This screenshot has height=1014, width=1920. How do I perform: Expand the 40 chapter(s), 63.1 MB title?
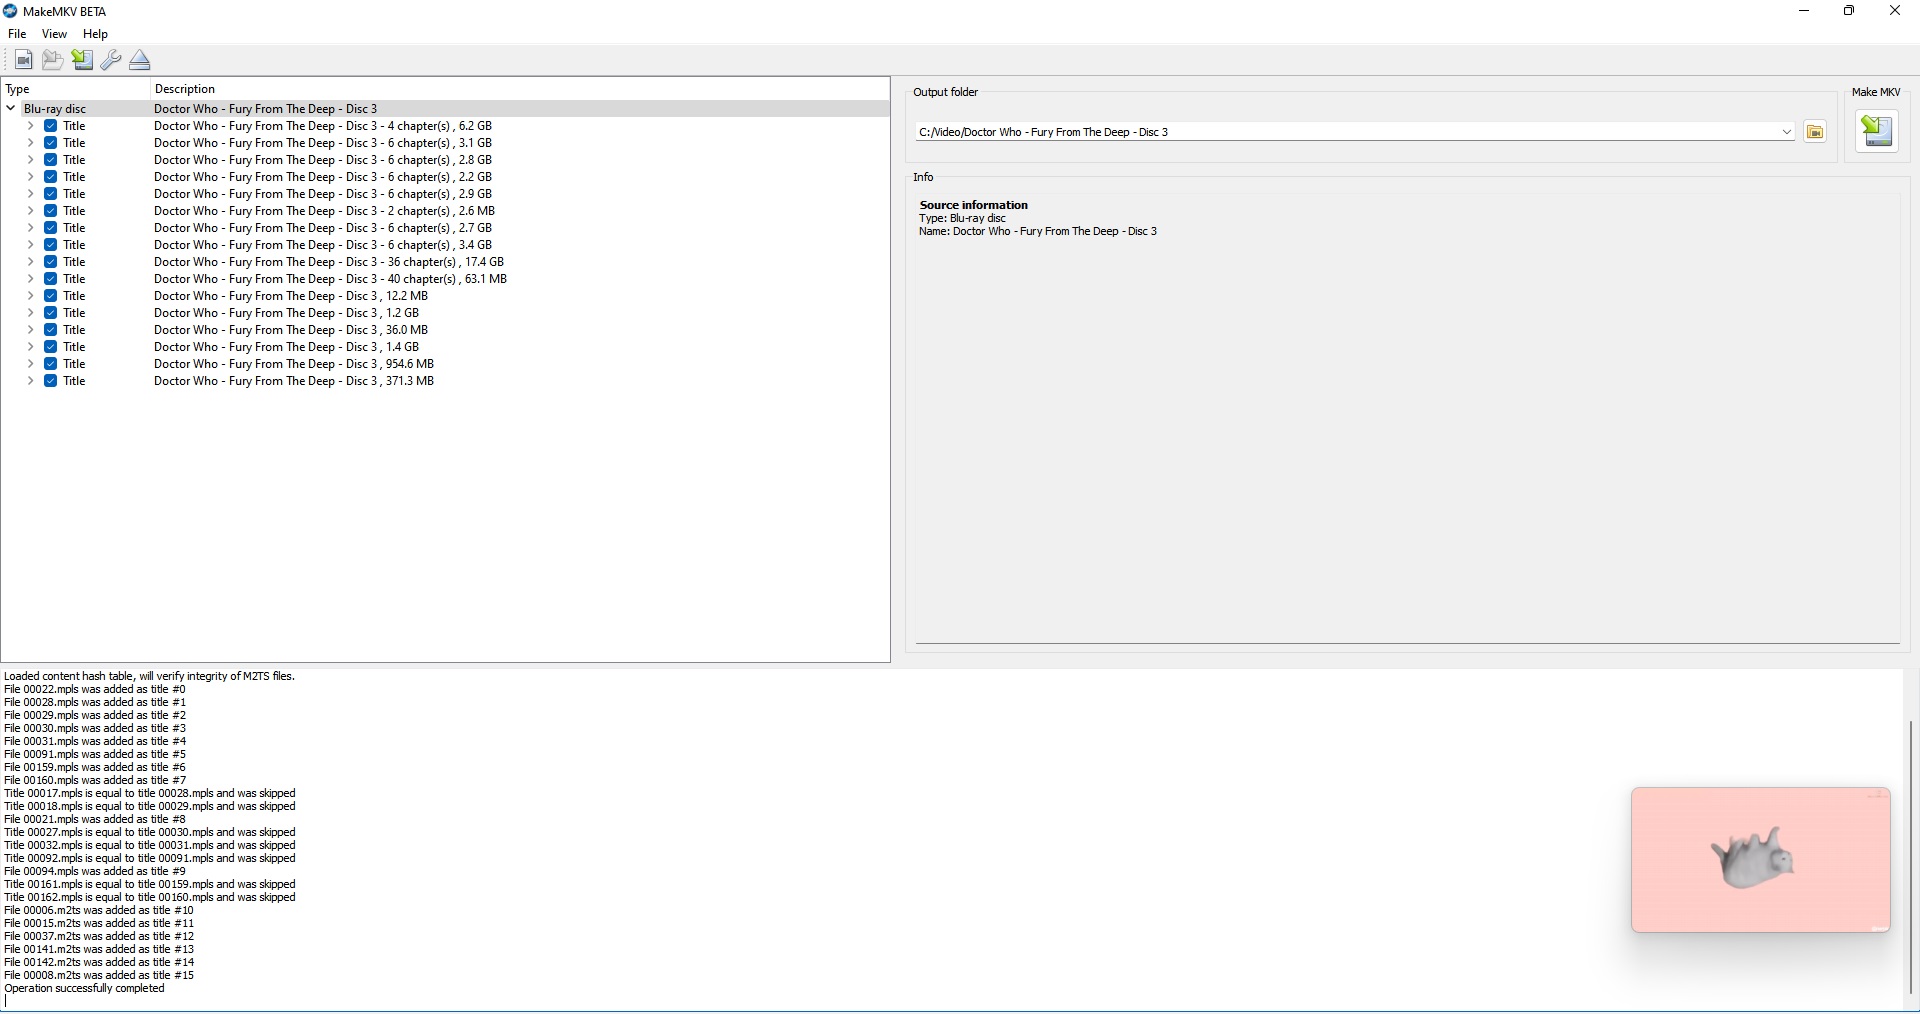(x=30, y=279)
